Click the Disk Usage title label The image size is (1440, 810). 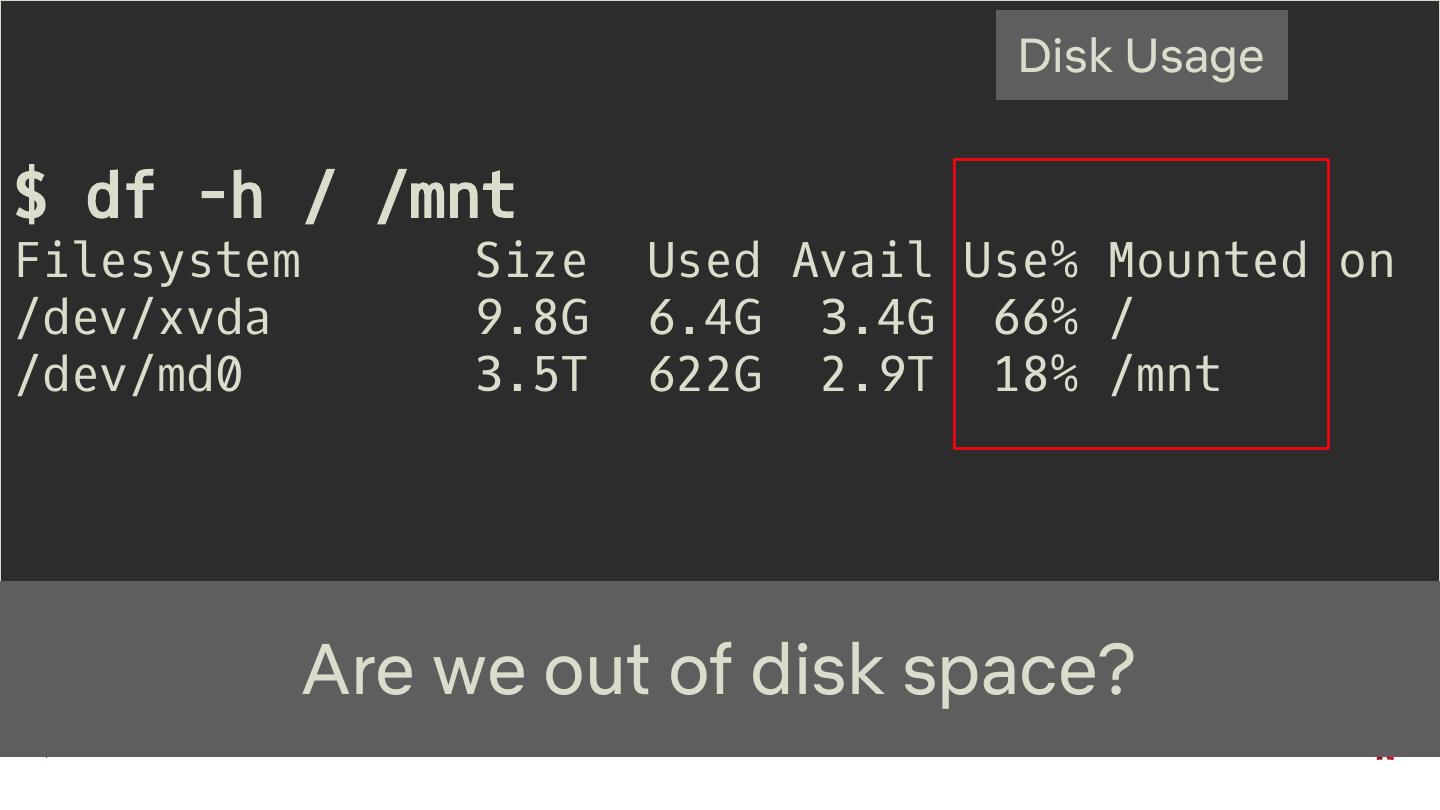coord(1141,56)
